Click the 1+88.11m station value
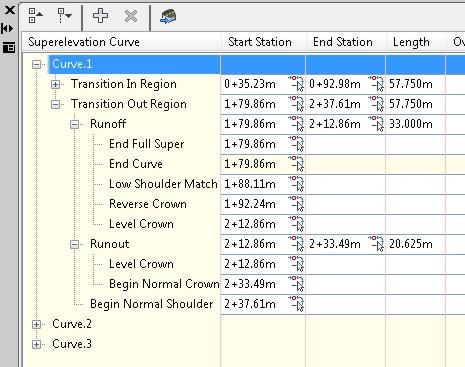This screenshot has height=367, width=465. [x=250, y=184]
